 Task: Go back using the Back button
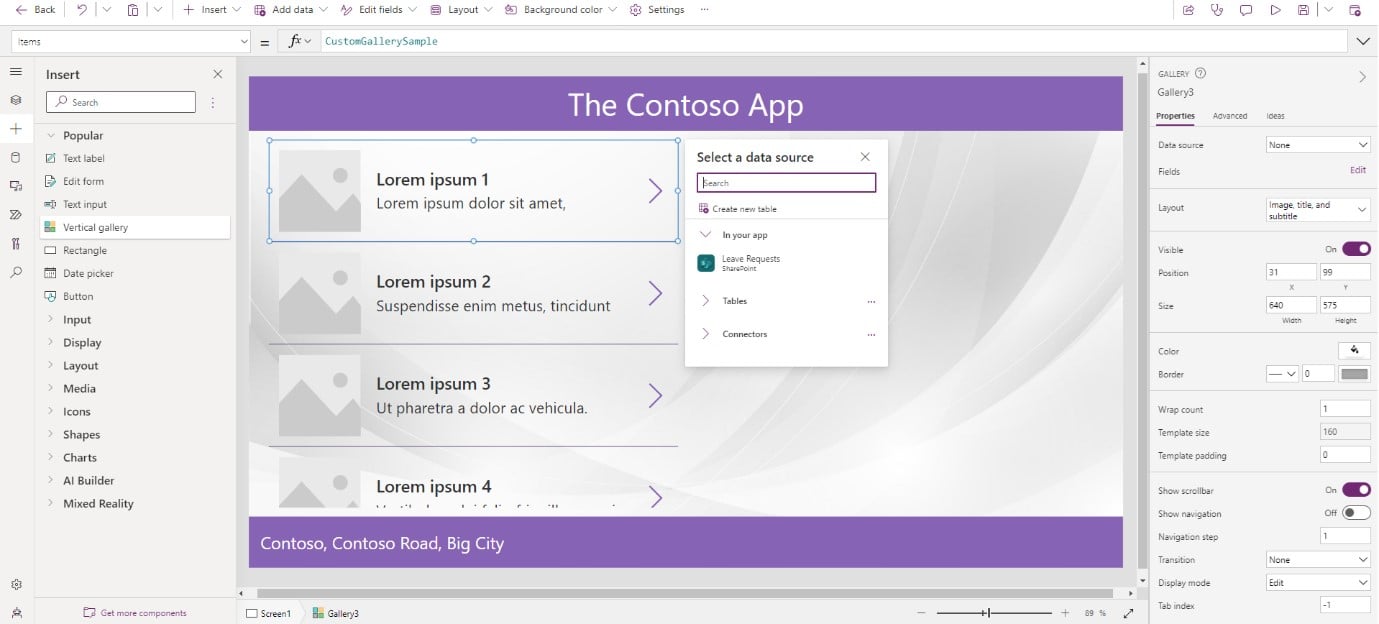coord(35,10)
